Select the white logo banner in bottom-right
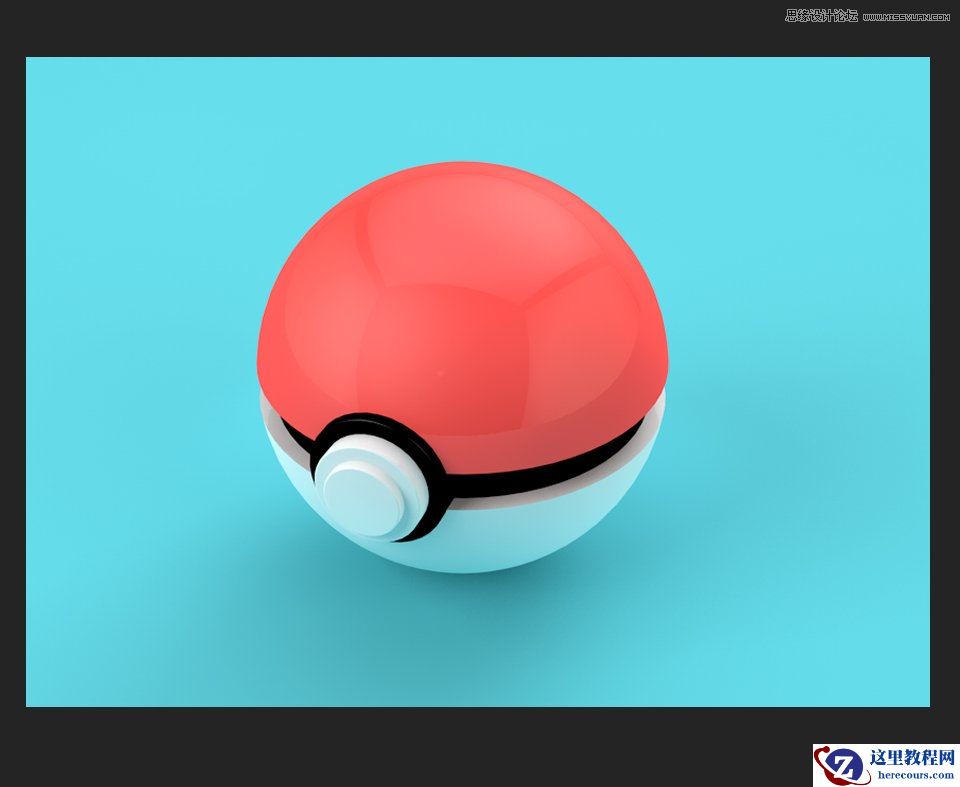Viewport: 960px width, 787px height. click(885, 767)
